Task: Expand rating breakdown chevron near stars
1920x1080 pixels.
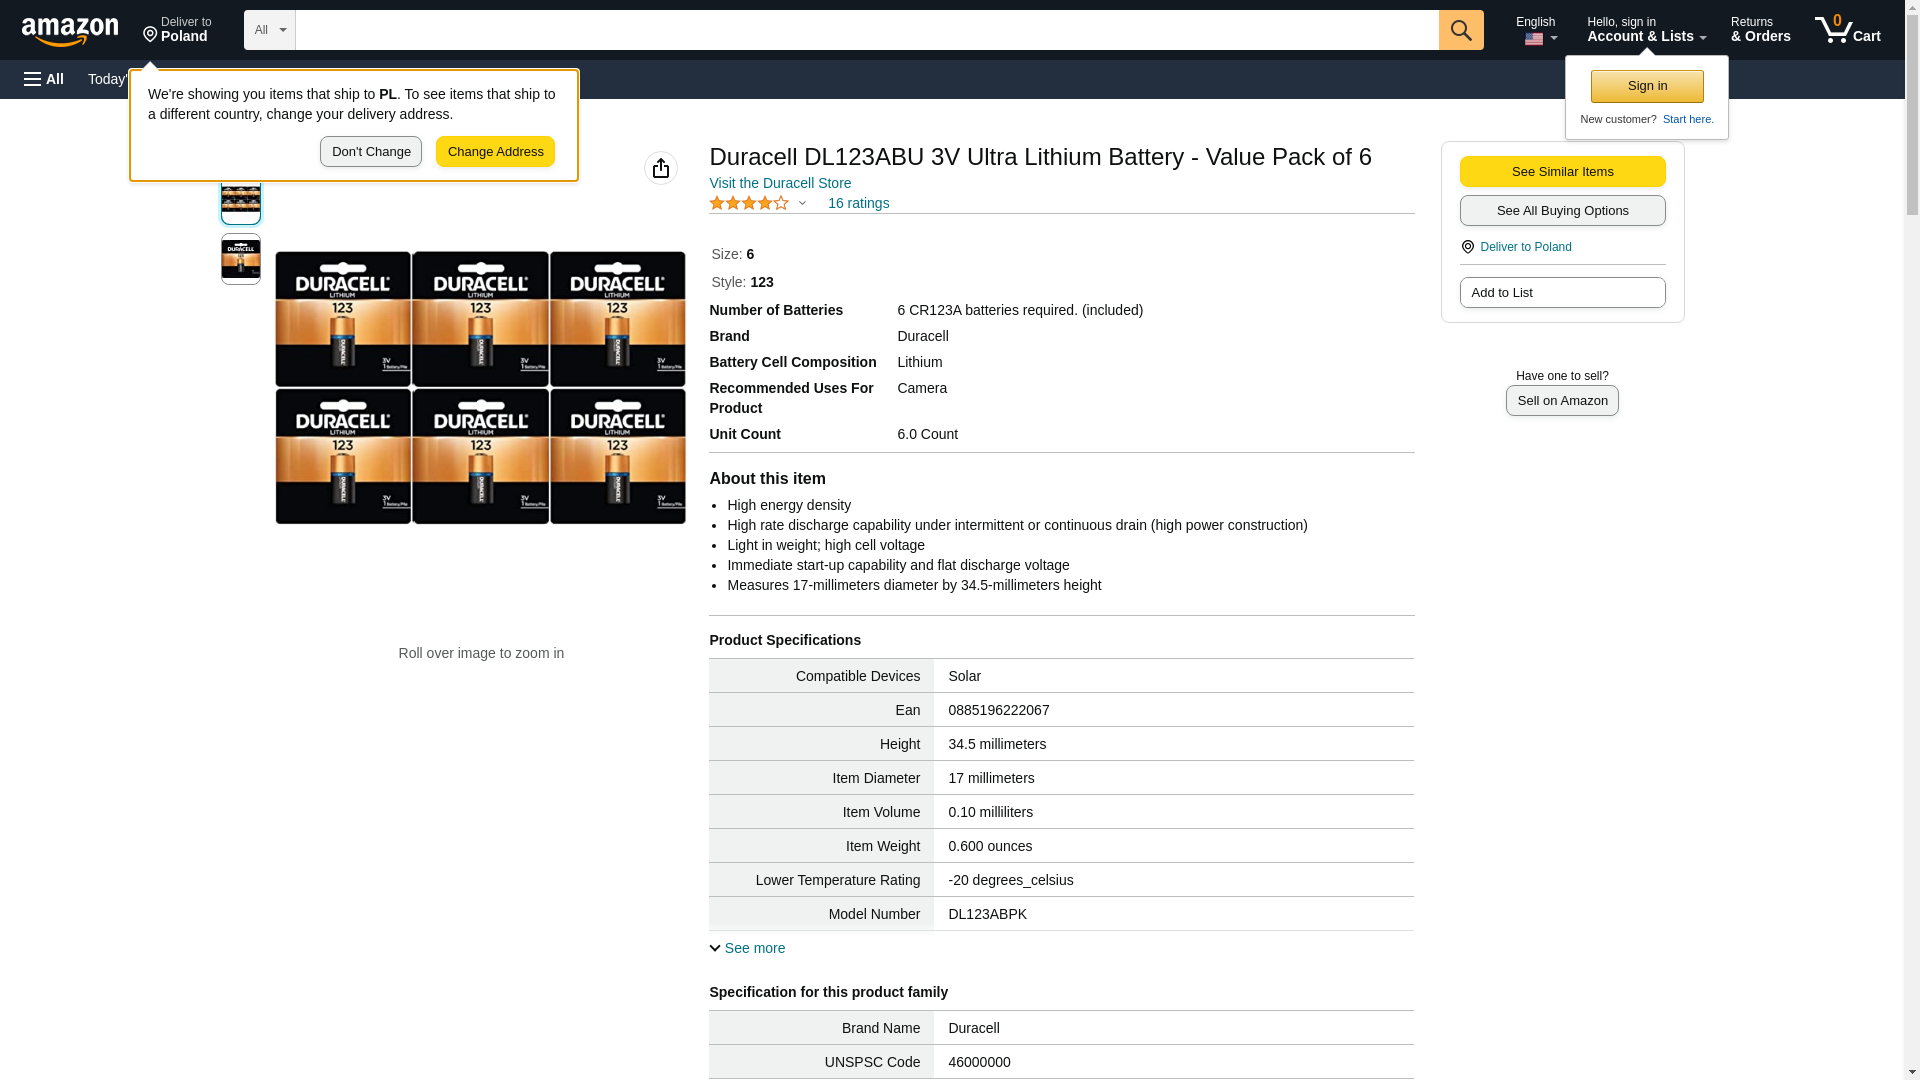Action: click(802, 203)
